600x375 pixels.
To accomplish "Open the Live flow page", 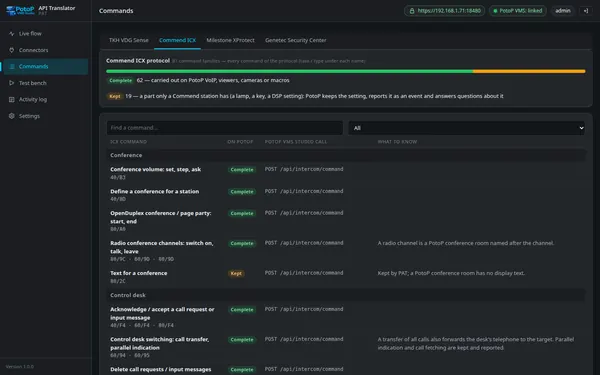I will 46,34.
